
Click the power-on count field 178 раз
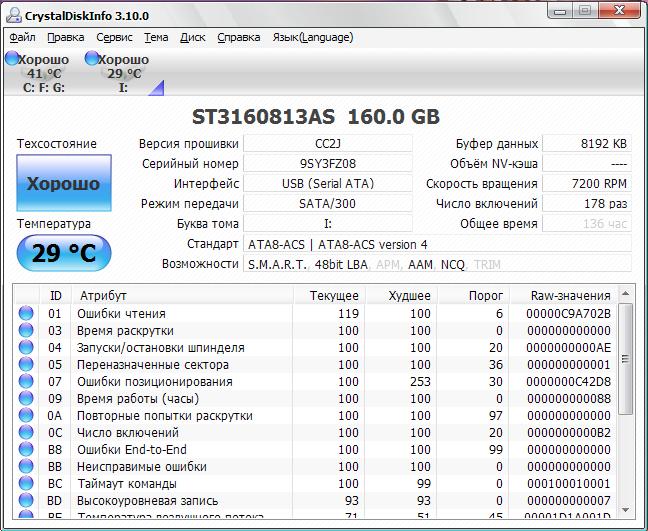click(x=587, y=203)
